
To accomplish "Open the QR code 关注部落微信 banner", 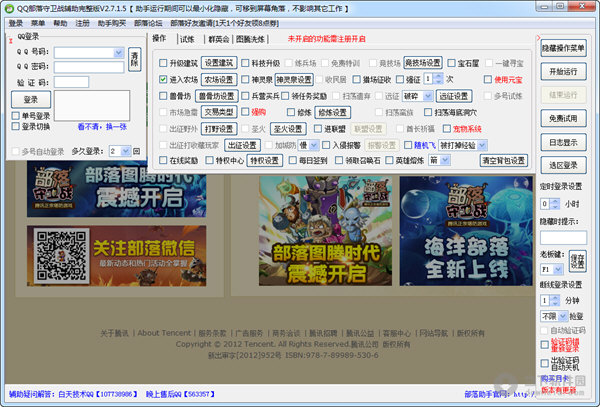I will pos(116,256).
